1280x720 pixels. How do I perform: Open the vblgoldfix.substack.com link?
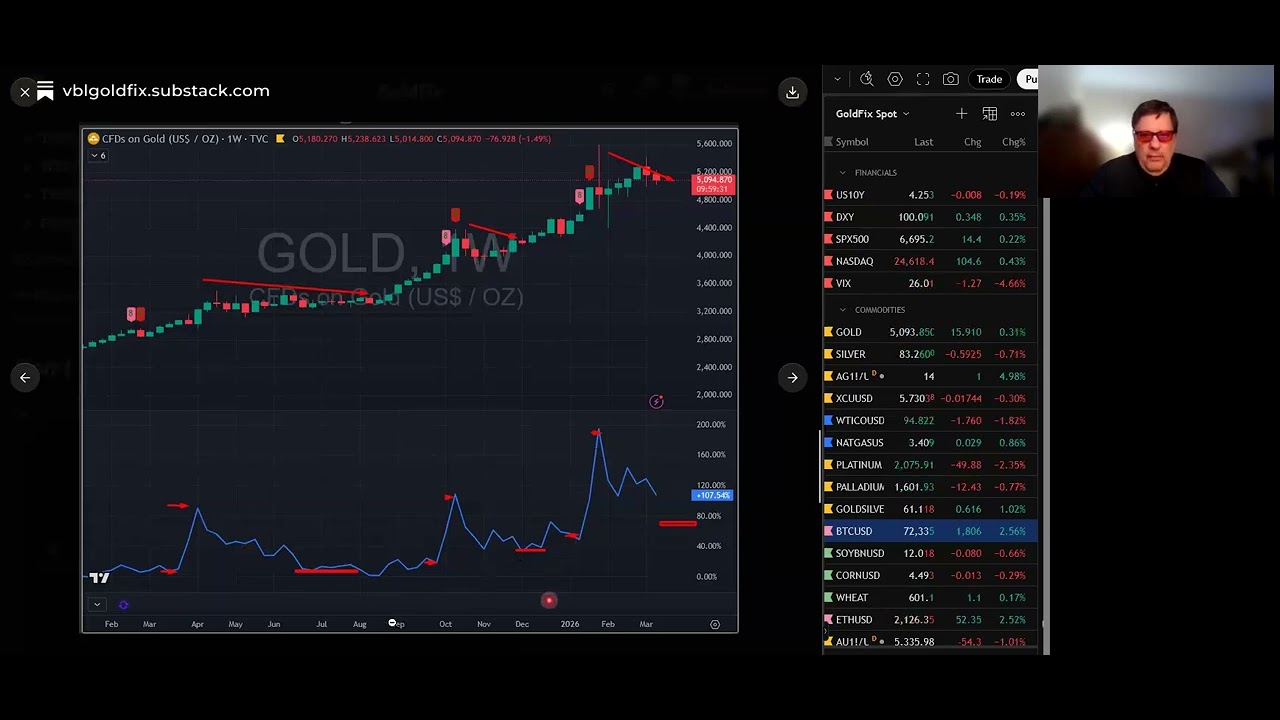pos(166,90)
